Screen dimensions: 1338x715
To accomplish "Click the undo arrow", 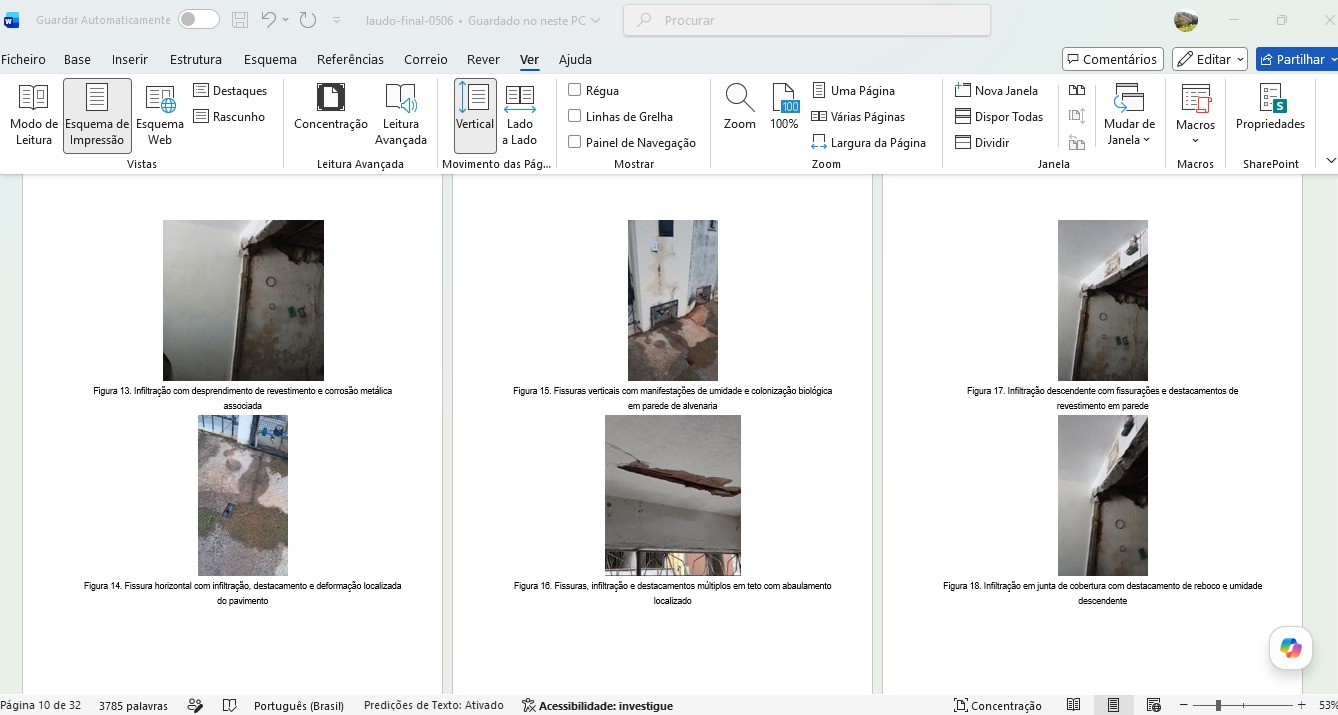I will 268,20.
